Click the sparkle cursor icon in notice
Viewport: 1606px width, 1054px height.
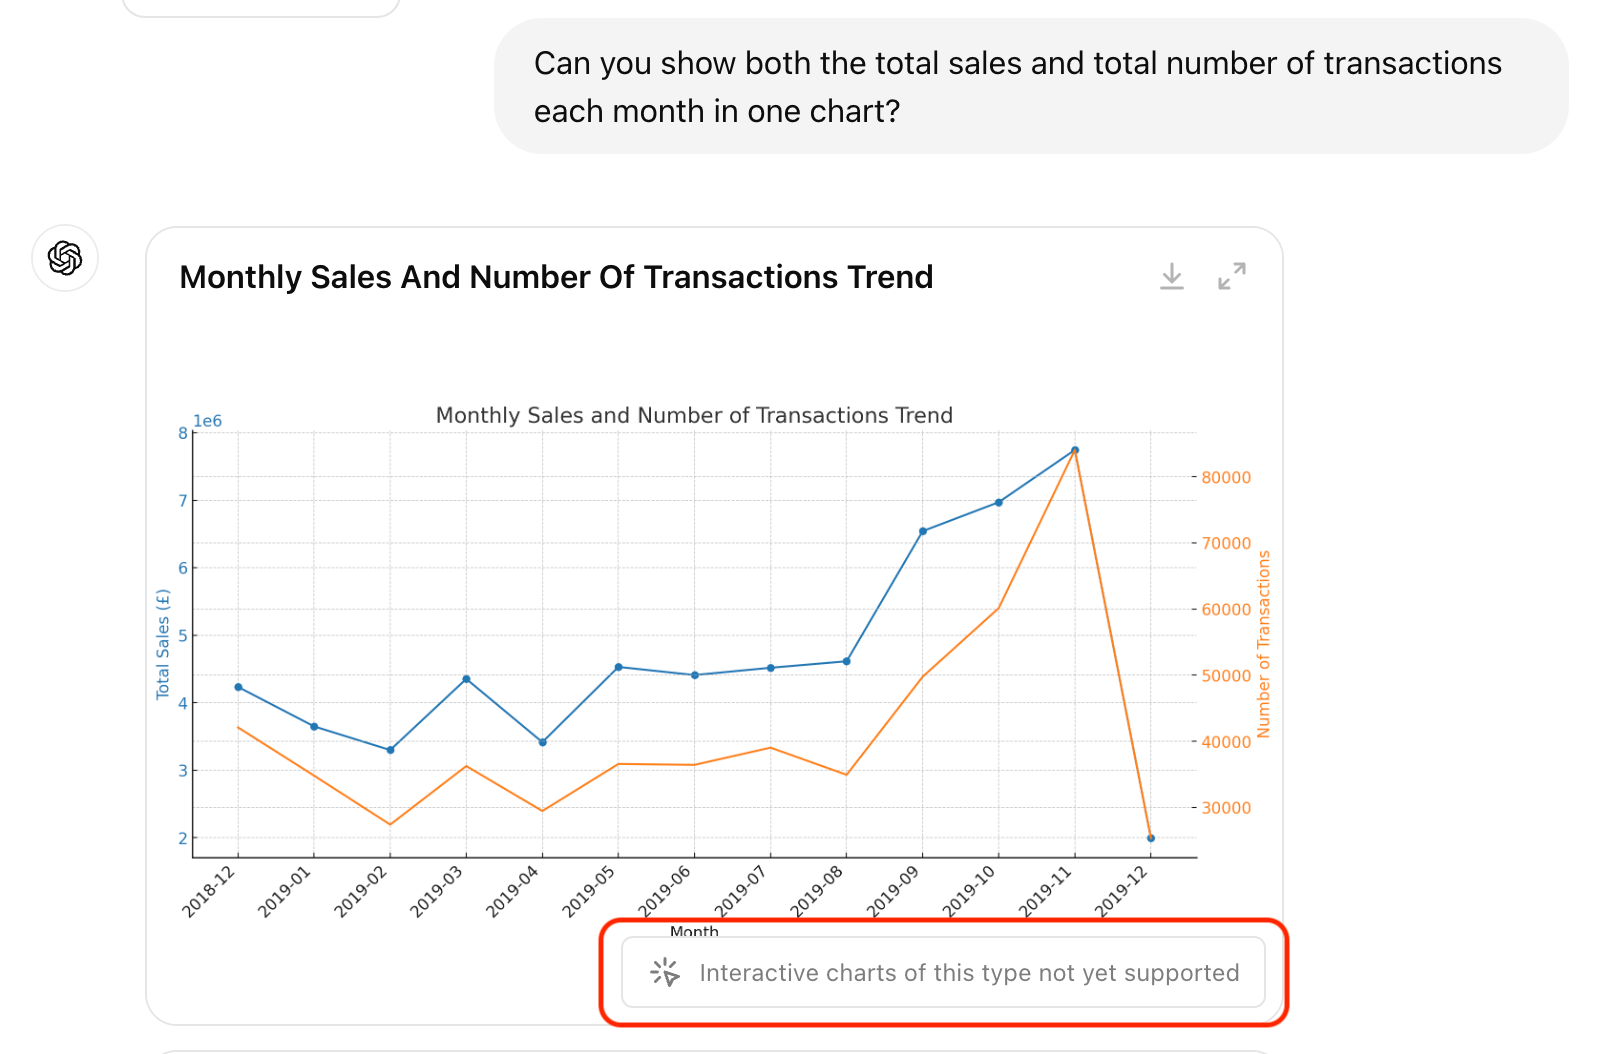664,972
